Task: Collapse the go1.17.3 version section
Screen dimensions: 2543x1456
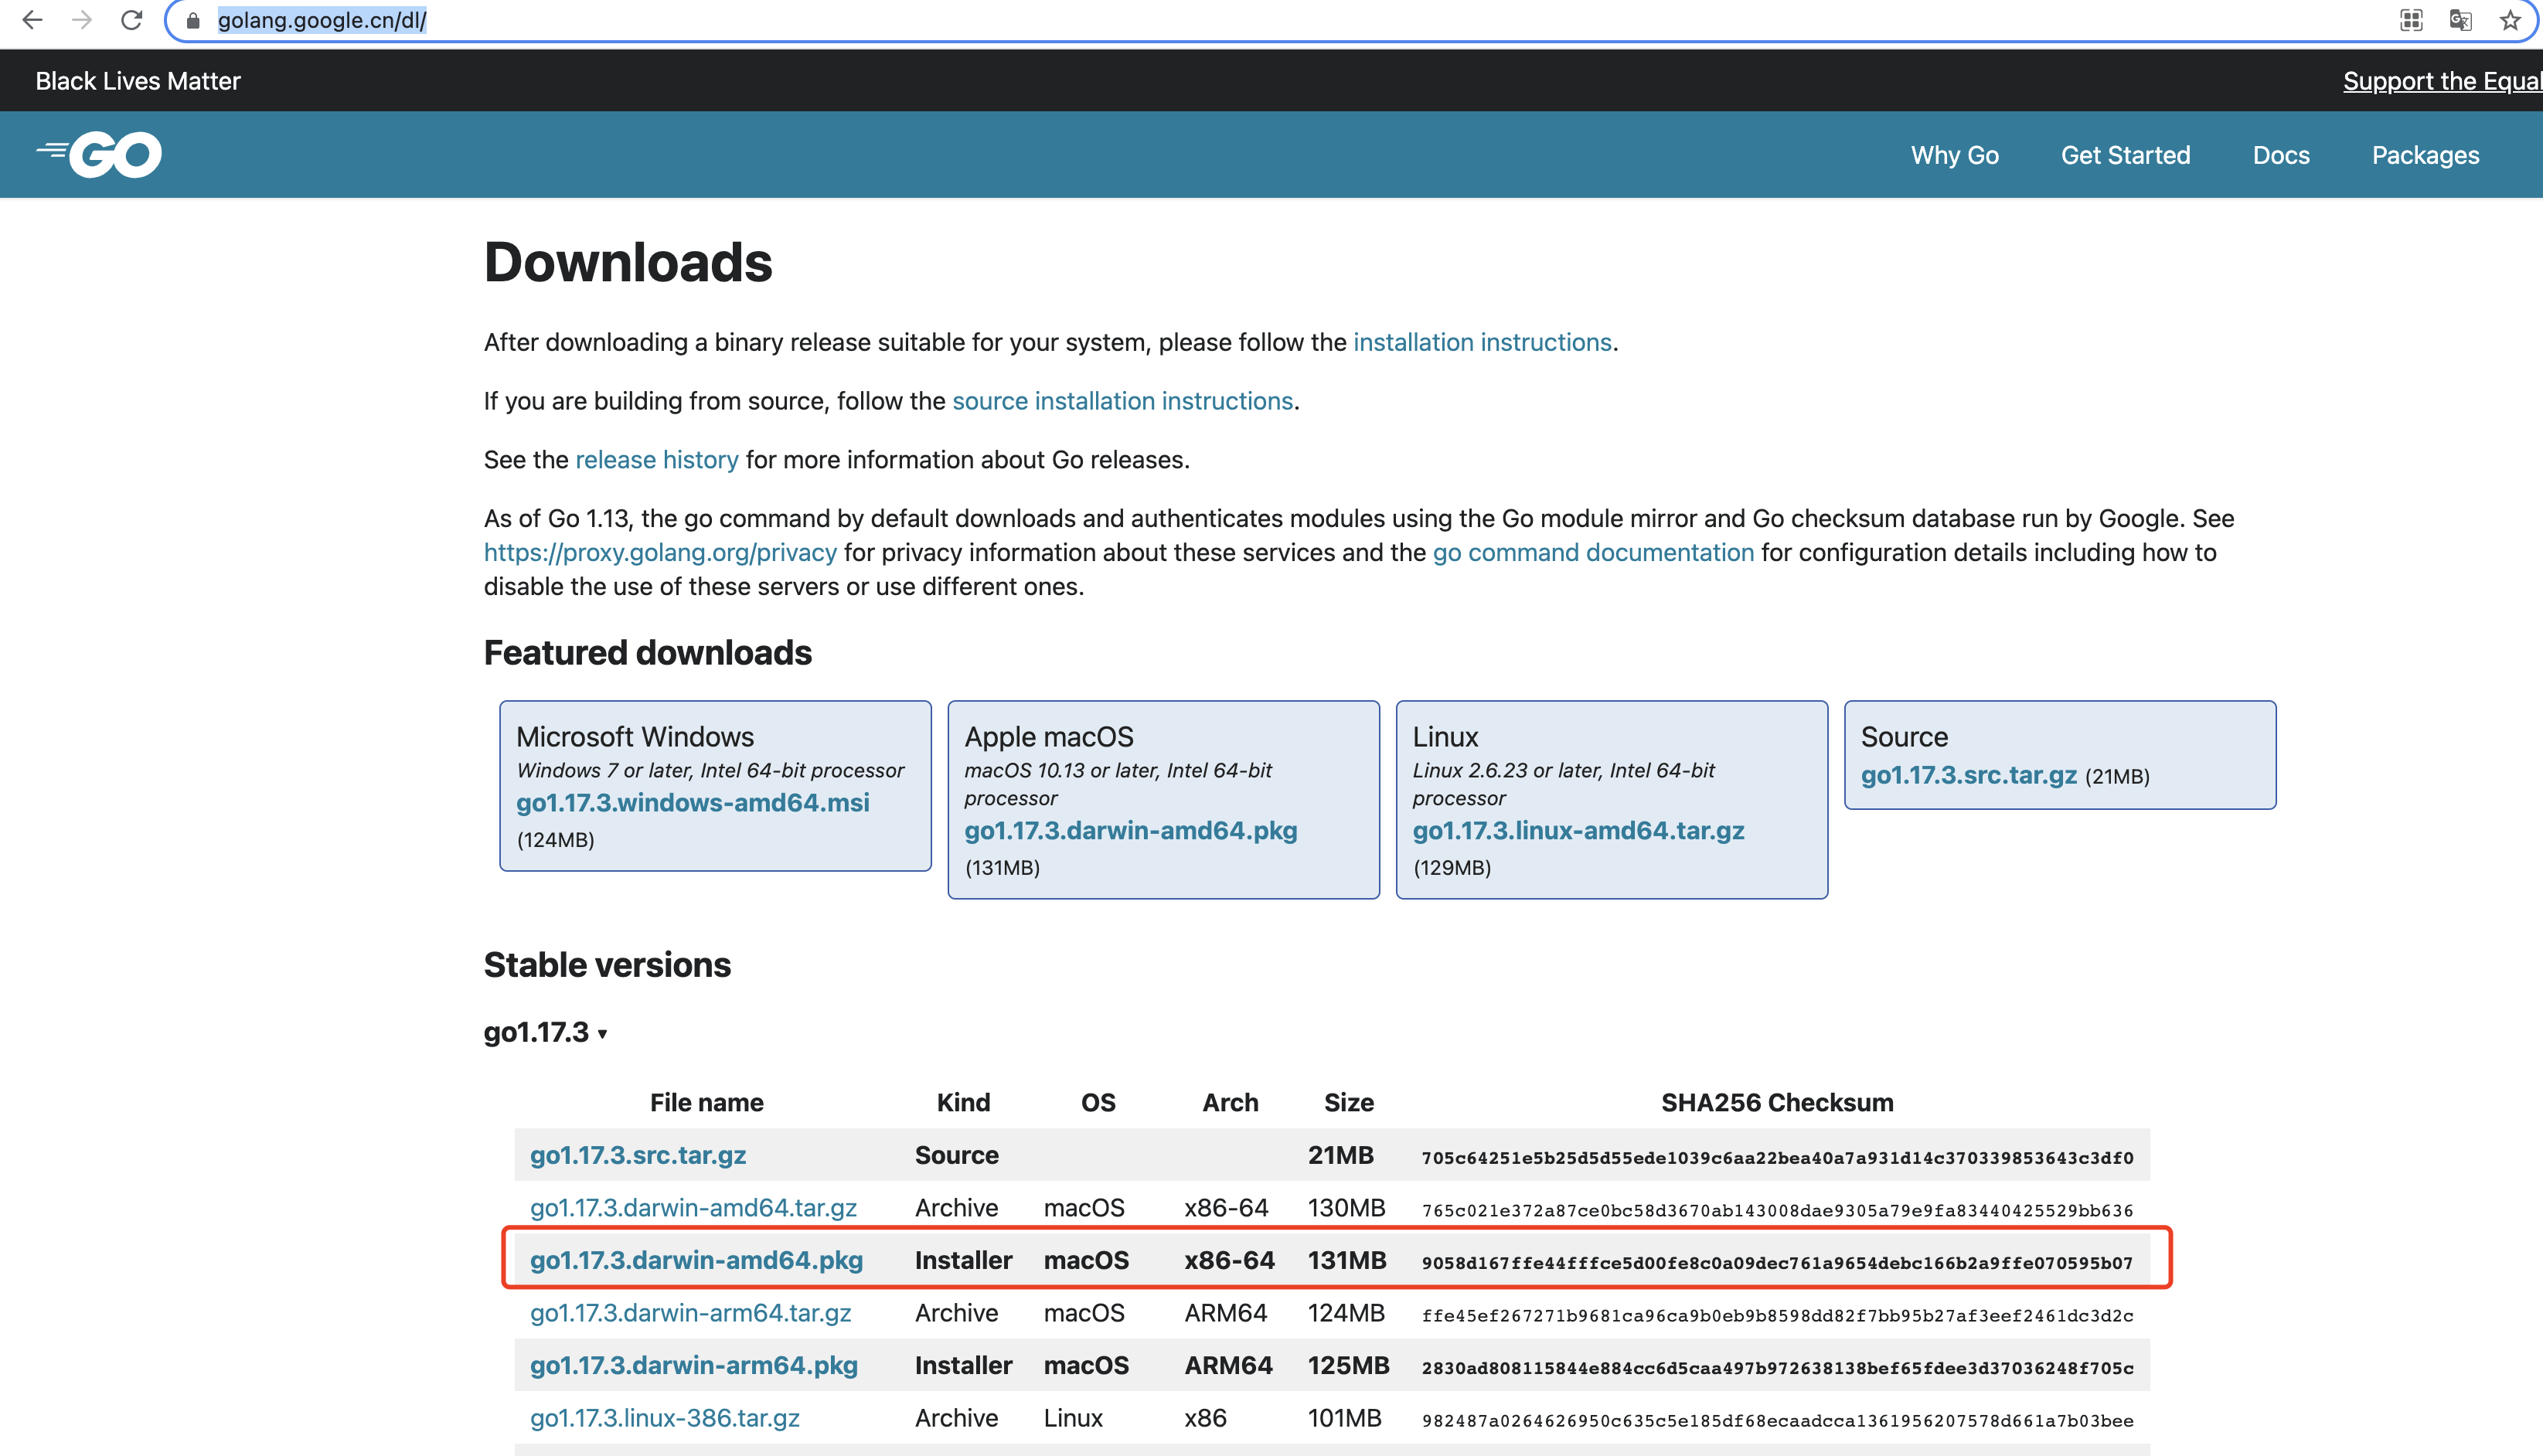Action: [546, 1032]
